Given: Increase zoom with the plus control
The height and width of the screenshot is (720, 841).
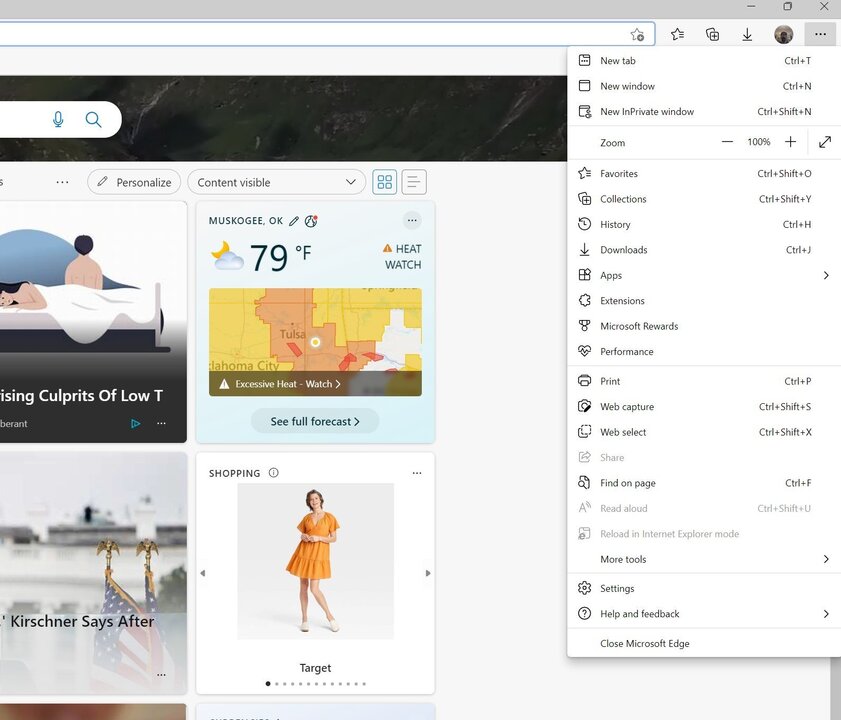Looking at the screenshot, I should pos(790,141).
